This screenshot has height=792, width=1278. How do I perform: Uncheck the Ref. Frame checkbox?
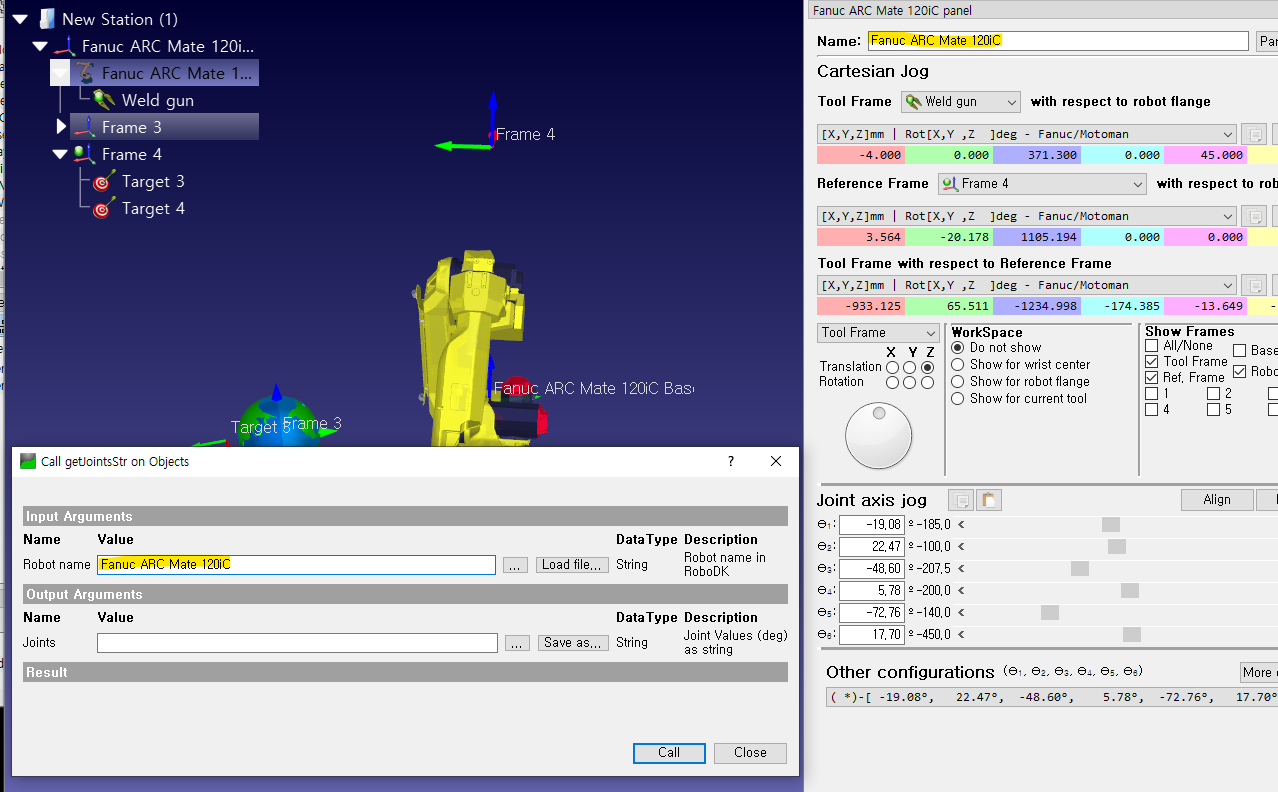[1151, 377]
